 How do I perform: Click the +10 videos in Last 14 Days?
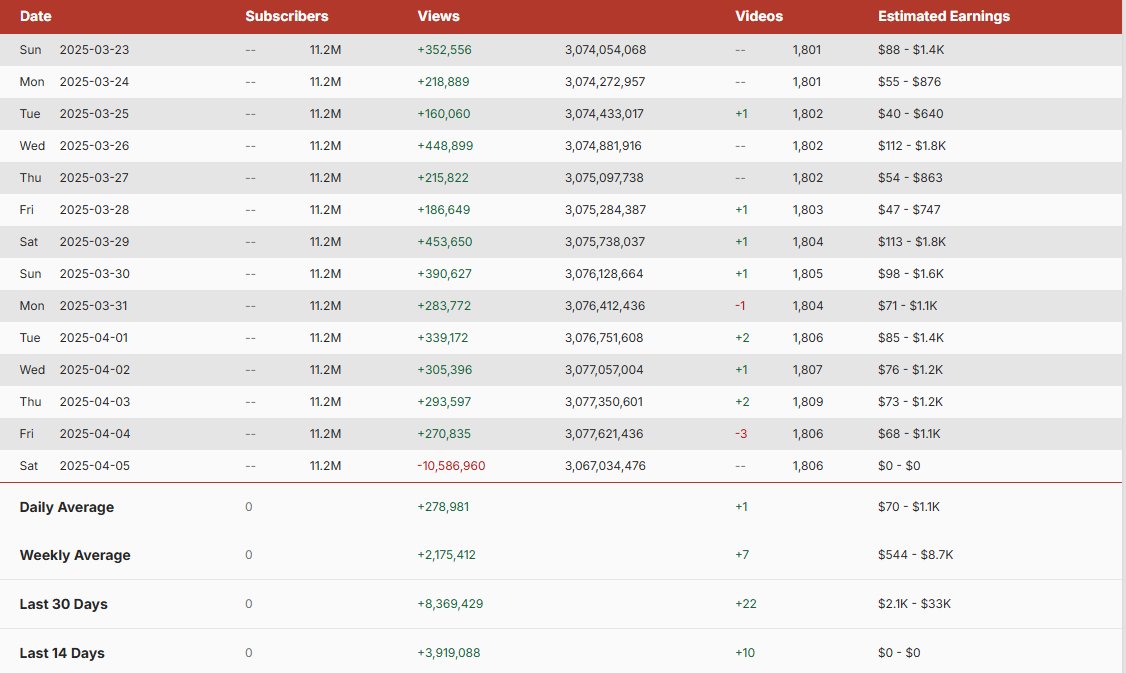(745, 652)
